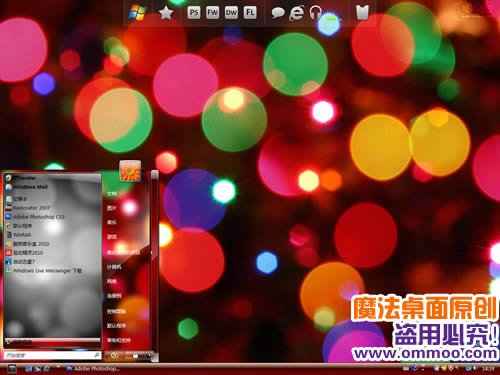500x375 pixels.
Task: Launch Internet Explorer from the top dock
Action: click(296, 13)
